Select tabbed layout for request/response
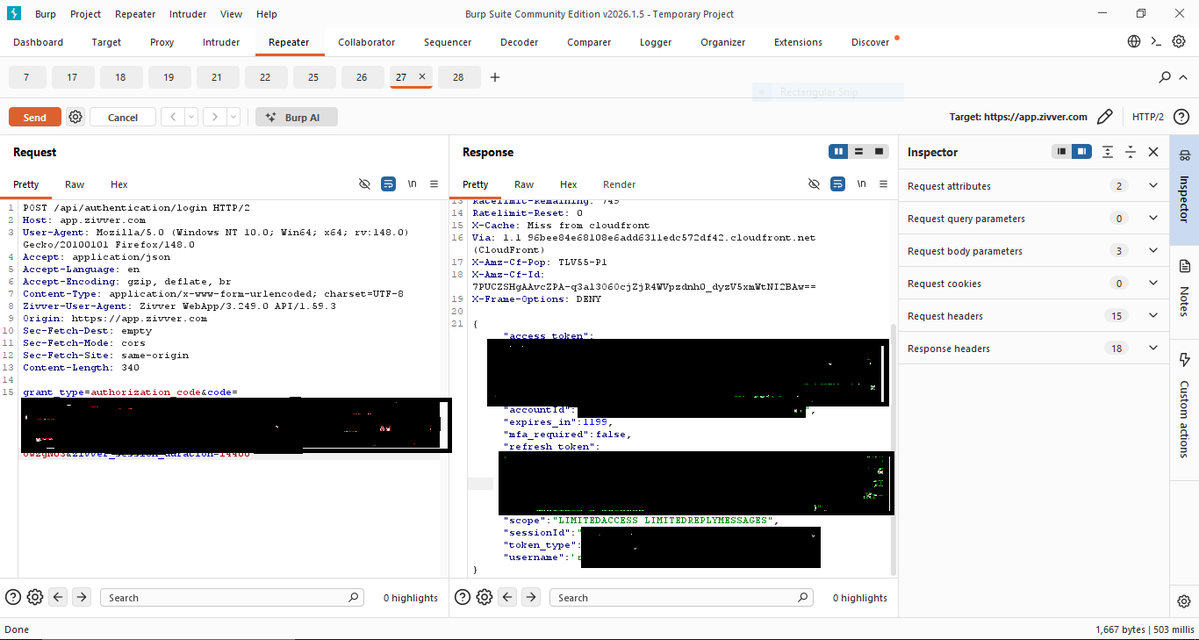 click(x=879, y=152)
